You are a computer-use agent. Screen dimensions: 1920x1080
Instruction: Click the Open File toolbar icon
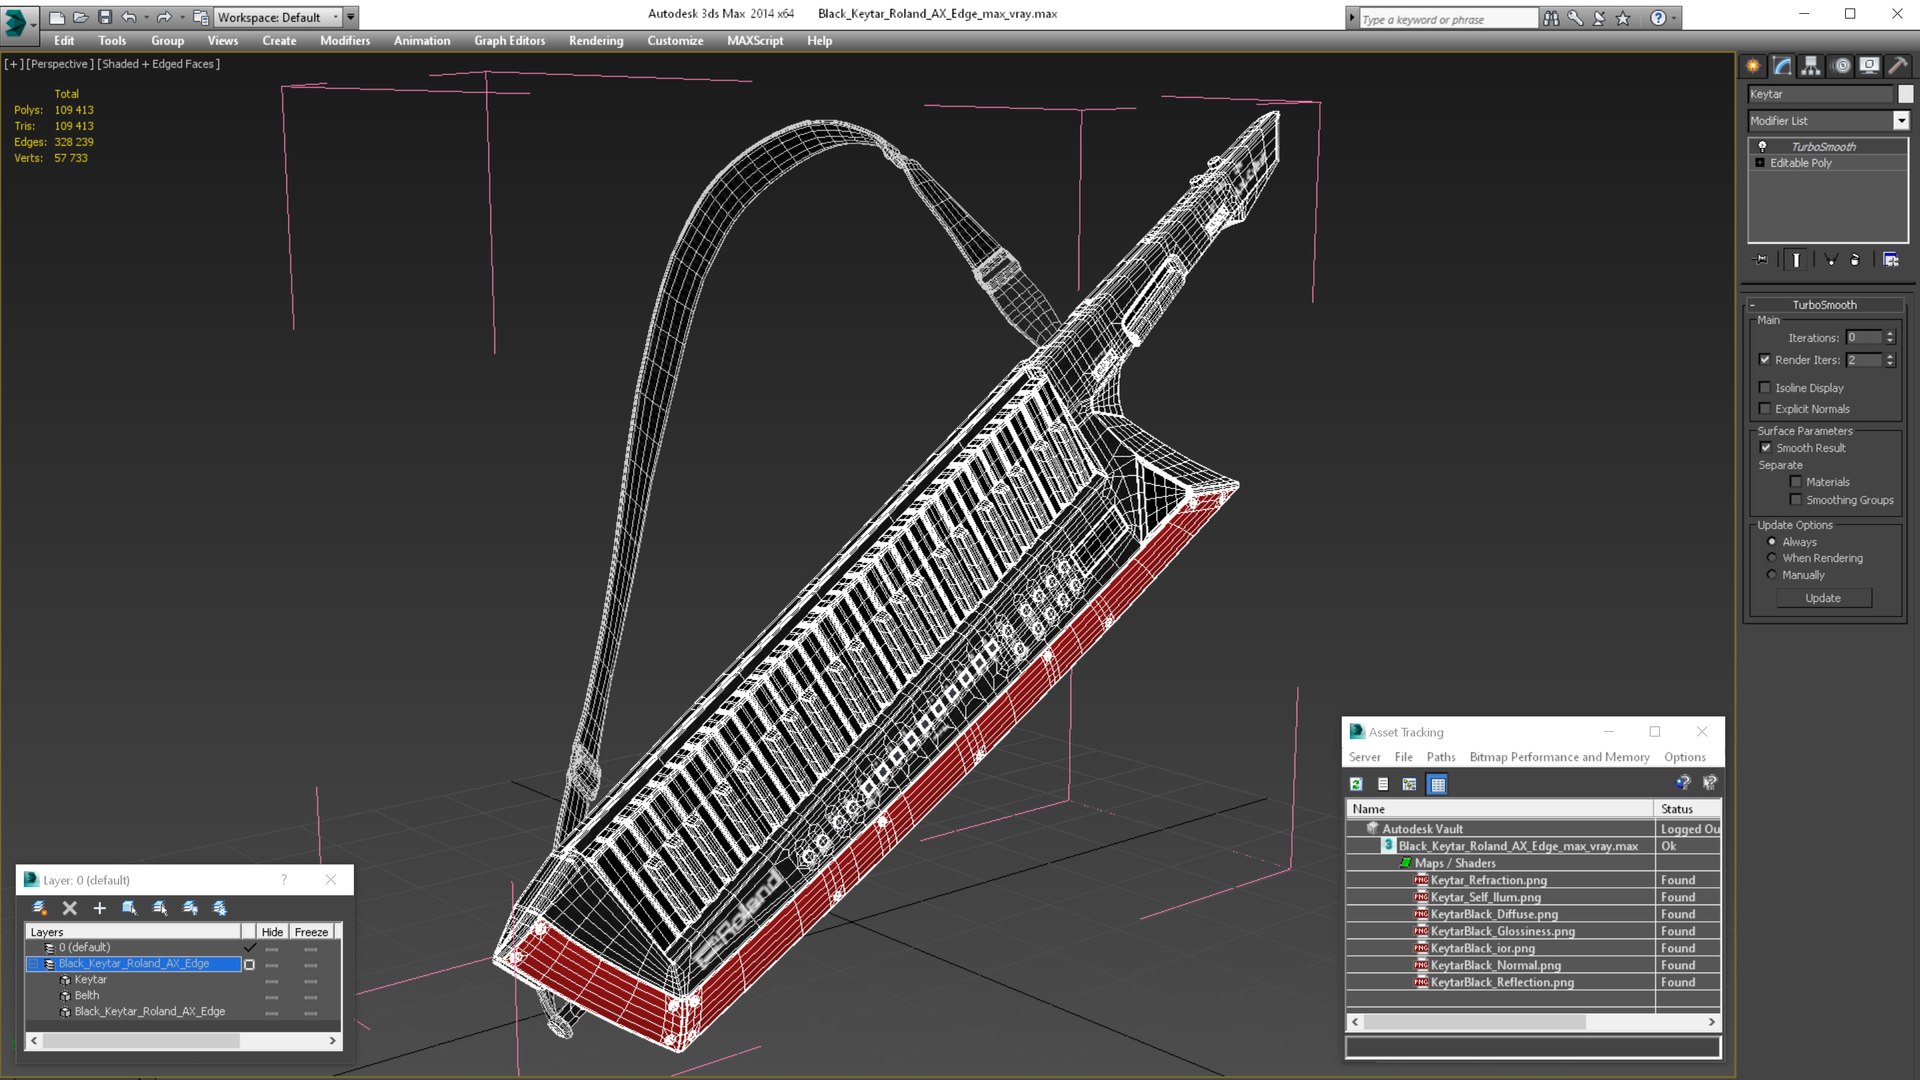[x=80, y=17]
